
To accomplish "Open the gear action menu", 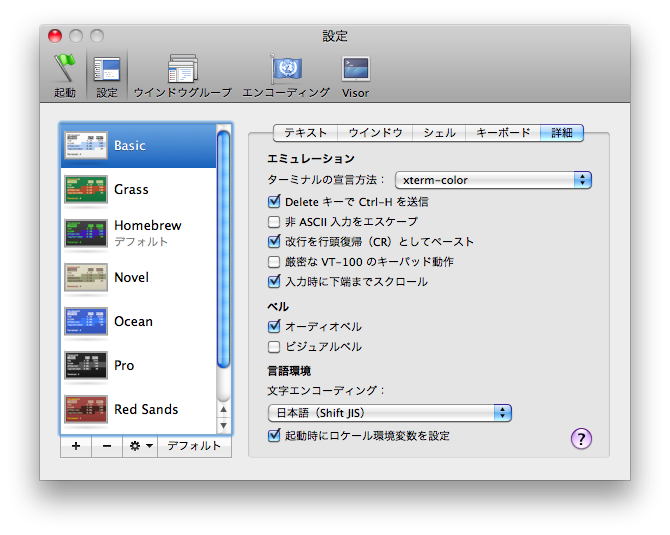I will tap(140, 446).
